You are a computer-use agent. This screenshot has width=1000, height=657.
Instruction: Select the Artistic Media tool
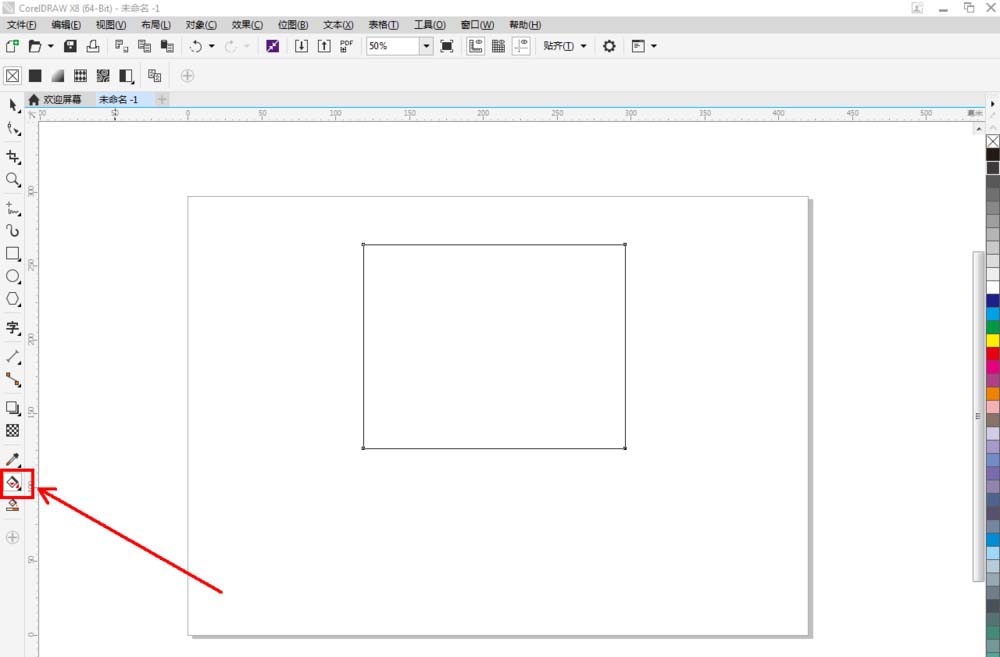pos(13,230)
